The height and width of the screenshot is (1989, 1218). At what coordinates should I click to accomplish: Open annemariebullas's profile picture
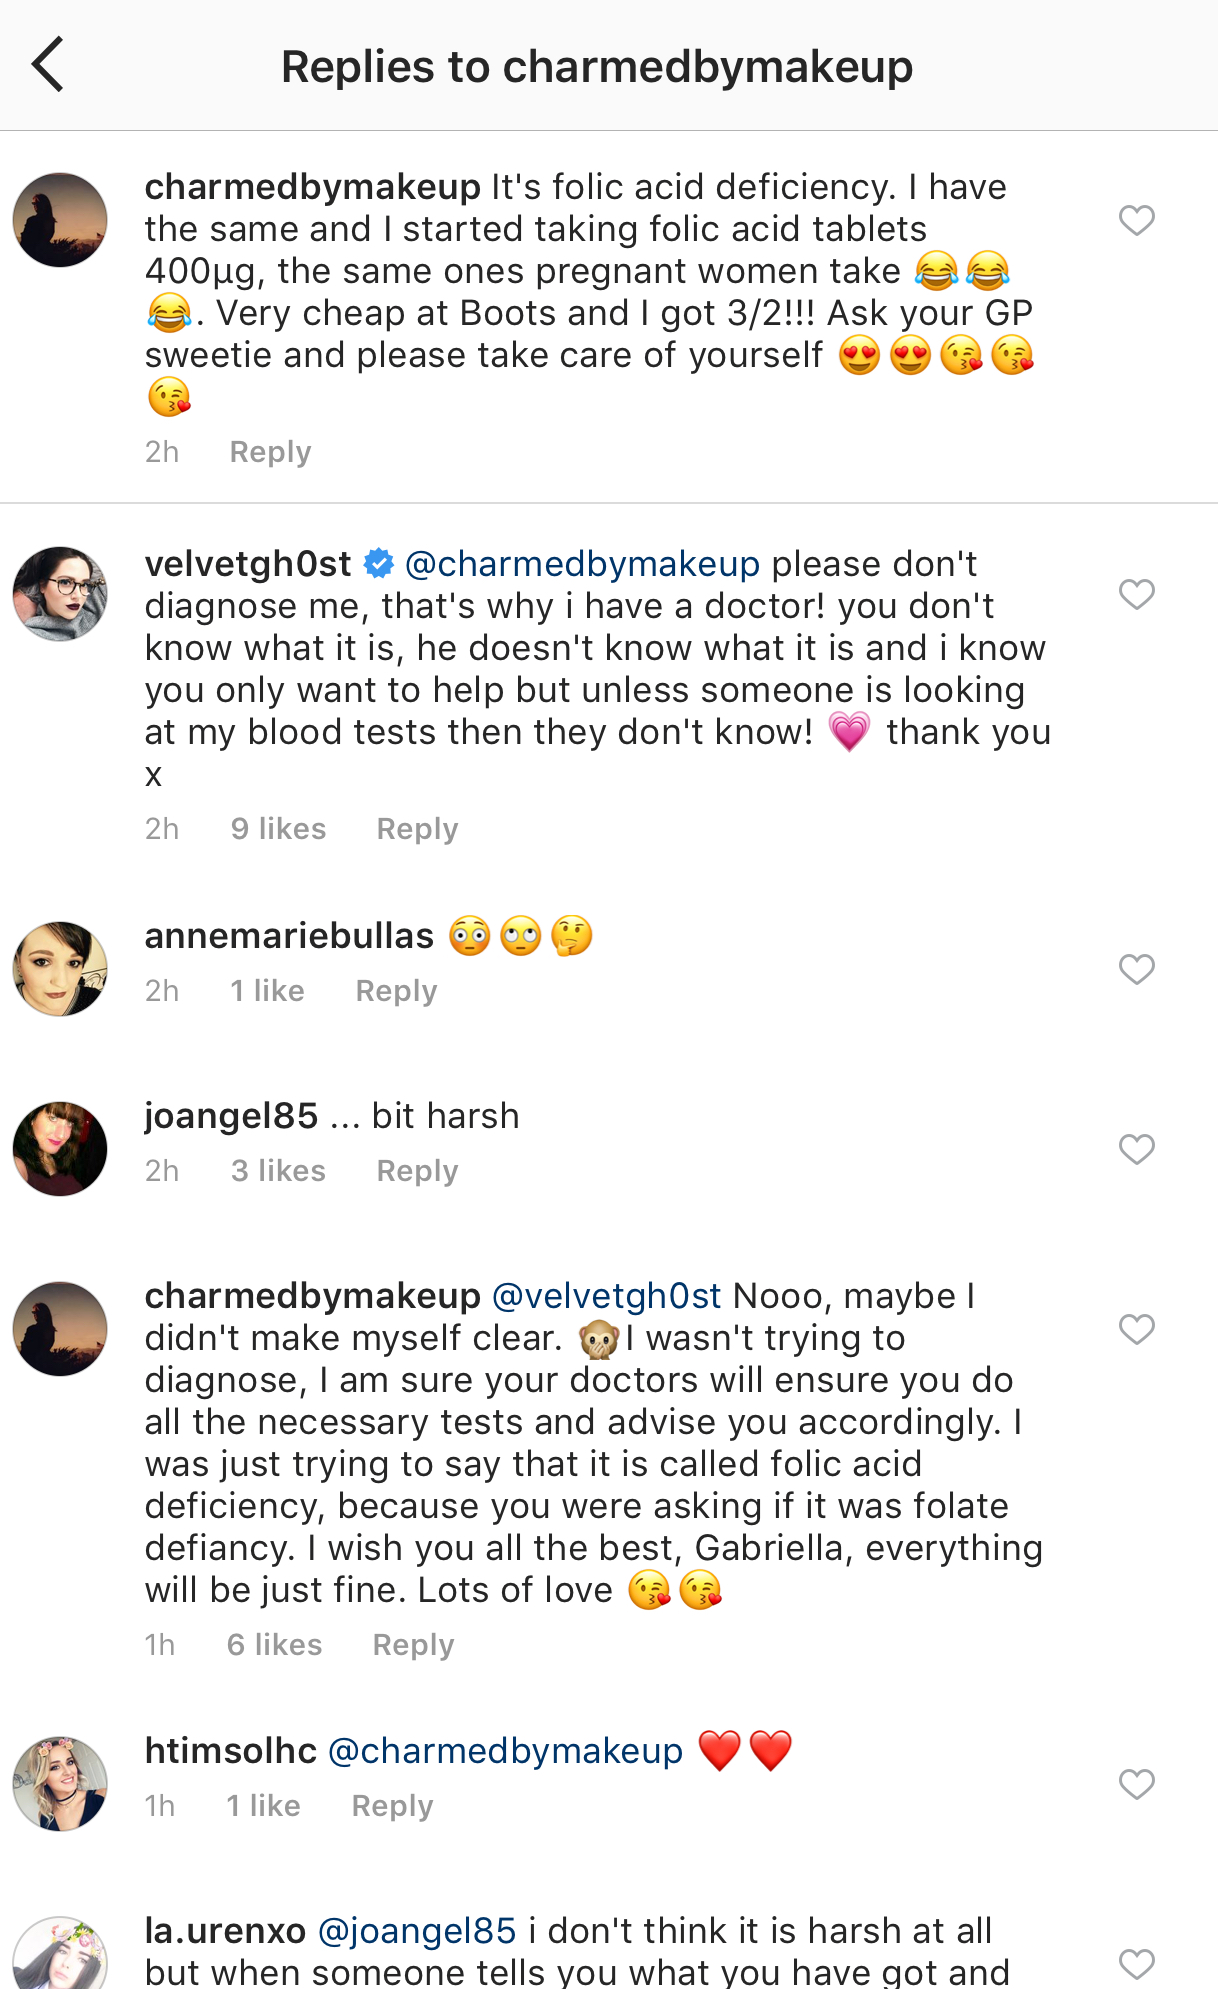(60, 969)
